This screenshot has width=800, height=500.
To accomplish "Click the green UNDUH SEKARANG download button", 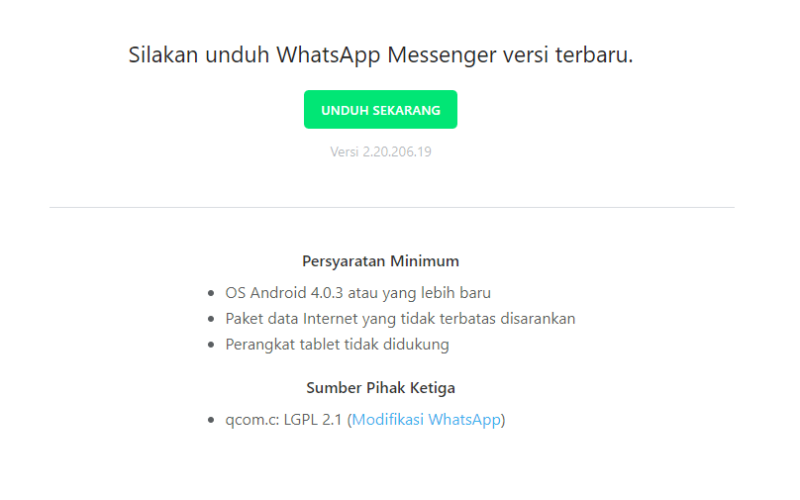I will click(380, 110).
